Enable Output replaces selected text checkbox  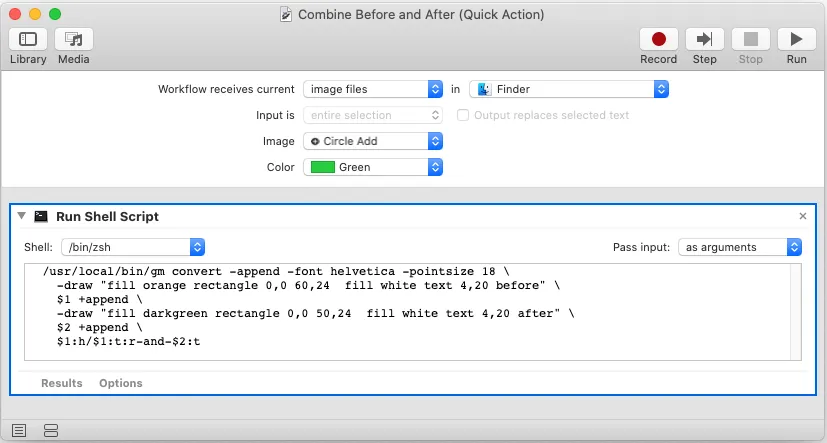463,115
